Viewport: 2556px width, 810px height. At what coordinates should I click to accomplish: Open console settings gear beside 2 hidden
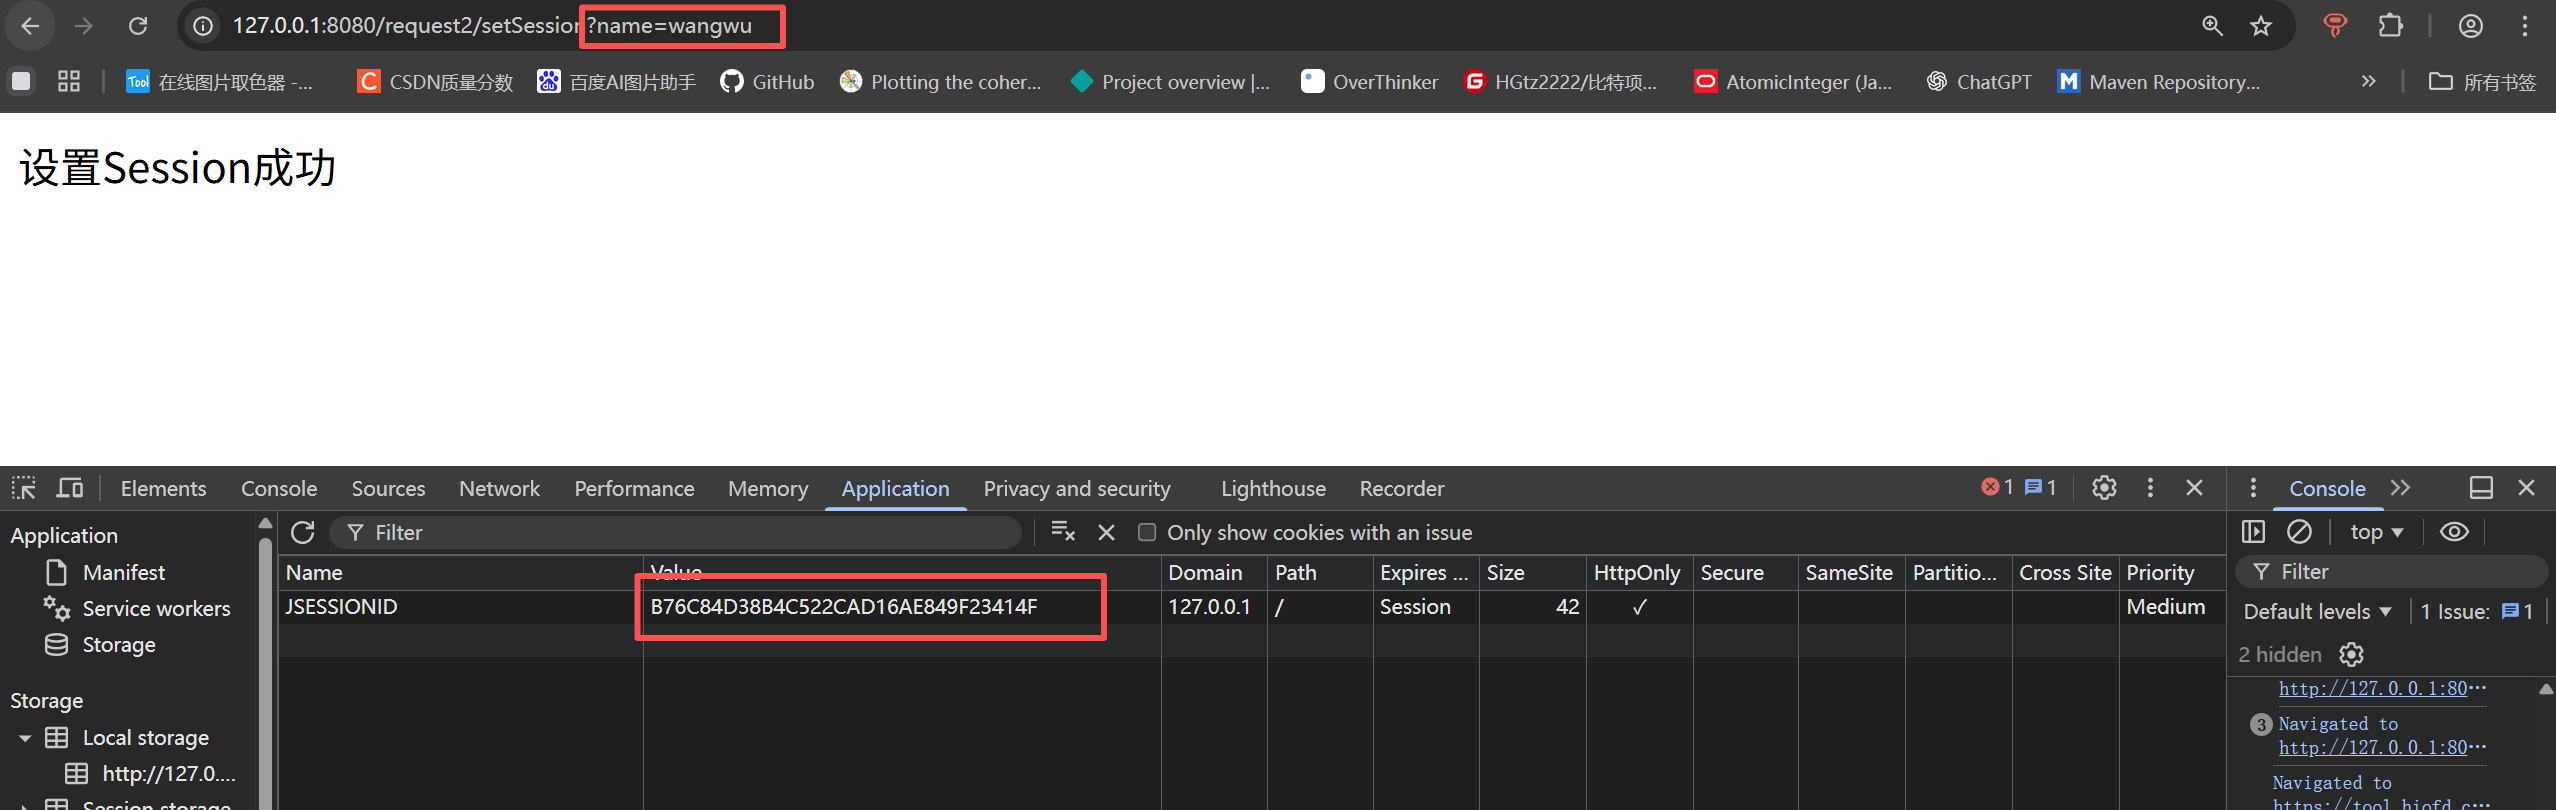tap(2351, 655)
